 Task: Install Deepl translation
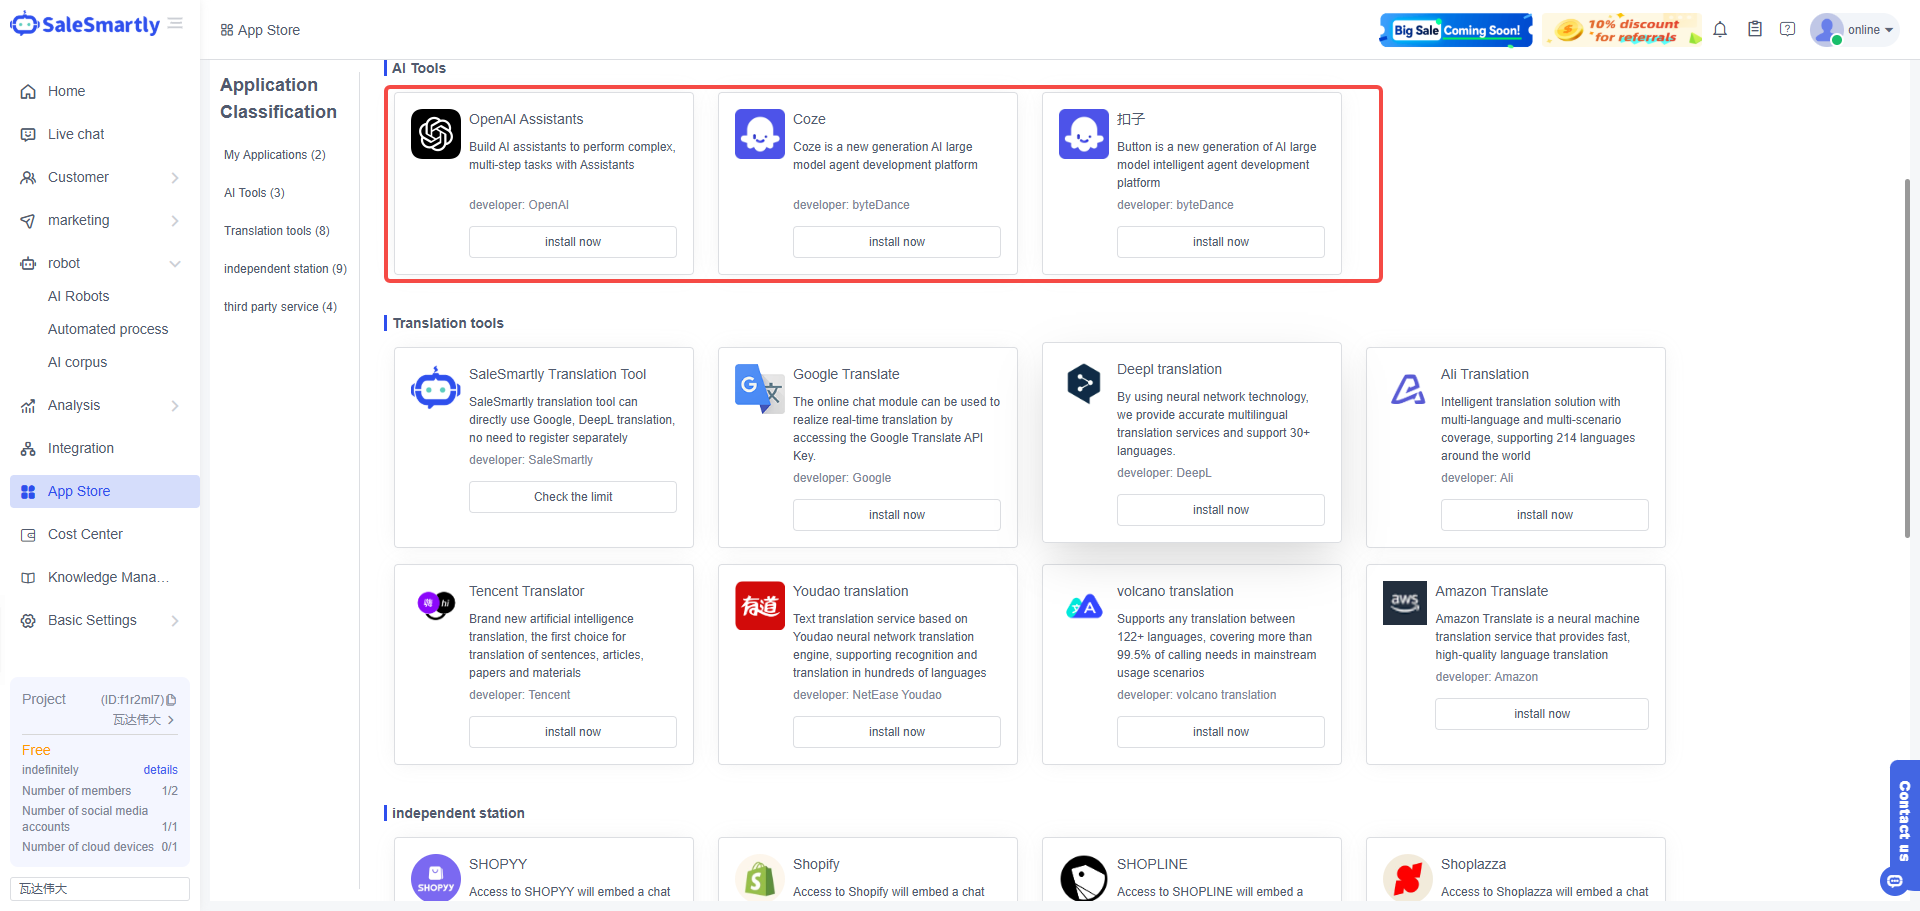click(x=1221, y=510)
